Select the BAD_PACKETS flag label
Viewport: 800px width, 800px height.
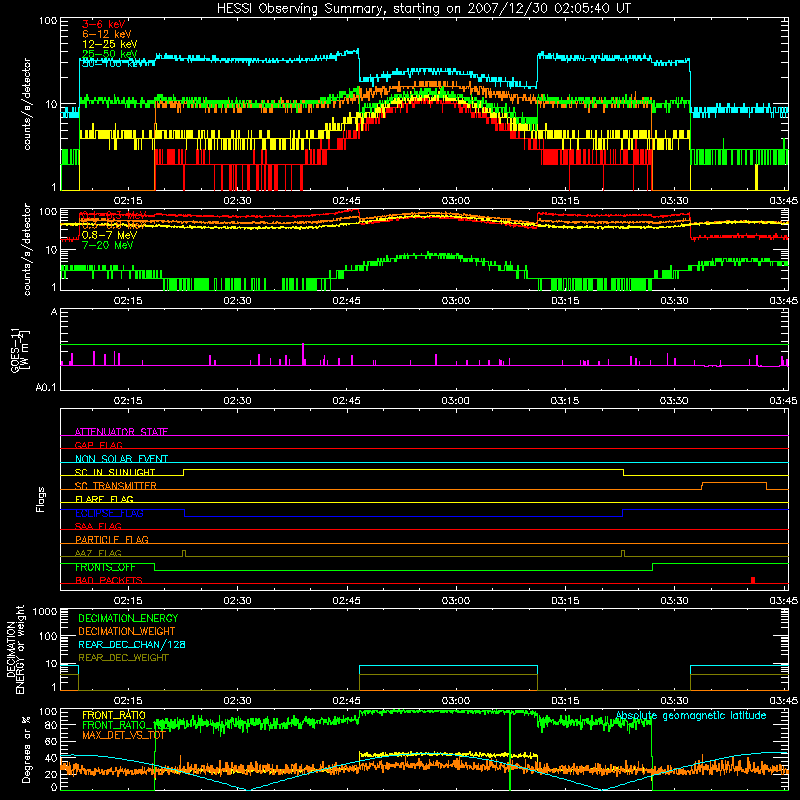click(x=109, y=580)
